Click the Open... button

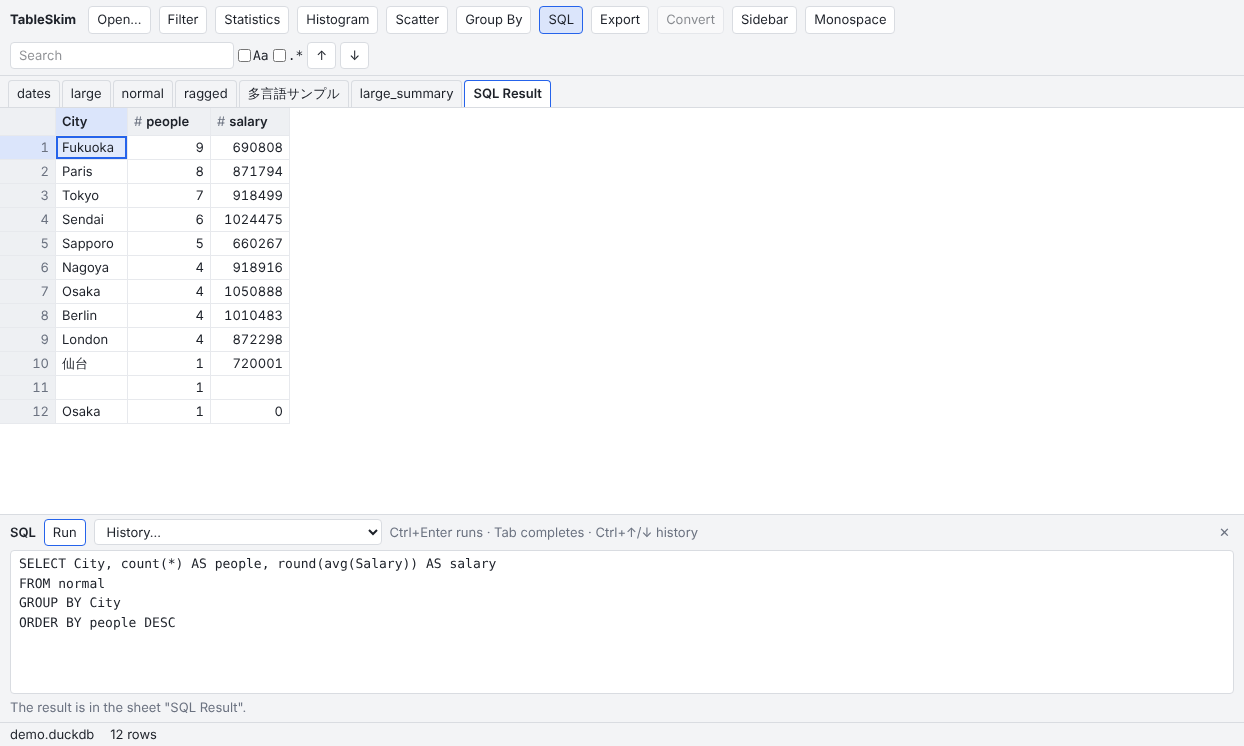click(120, 20)
